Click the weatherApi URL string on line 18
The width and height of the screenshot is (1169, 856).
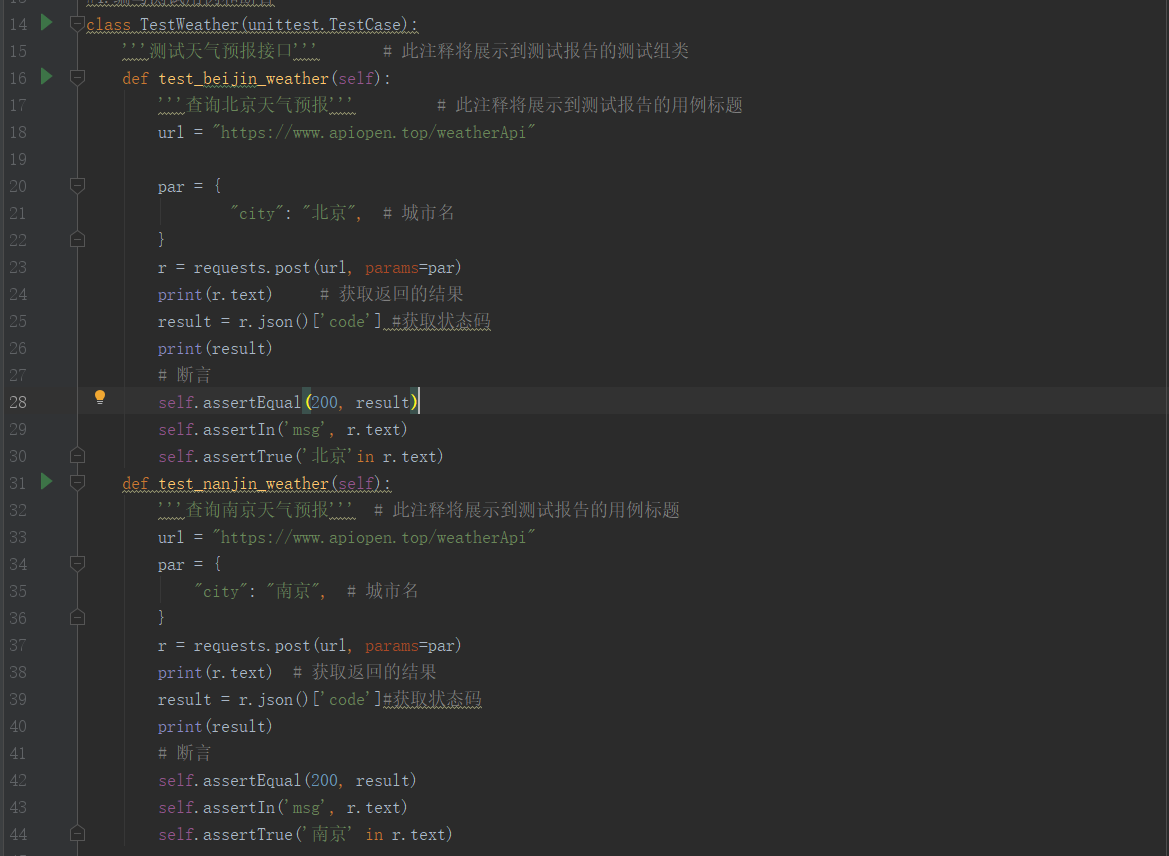tap(374, 133)
